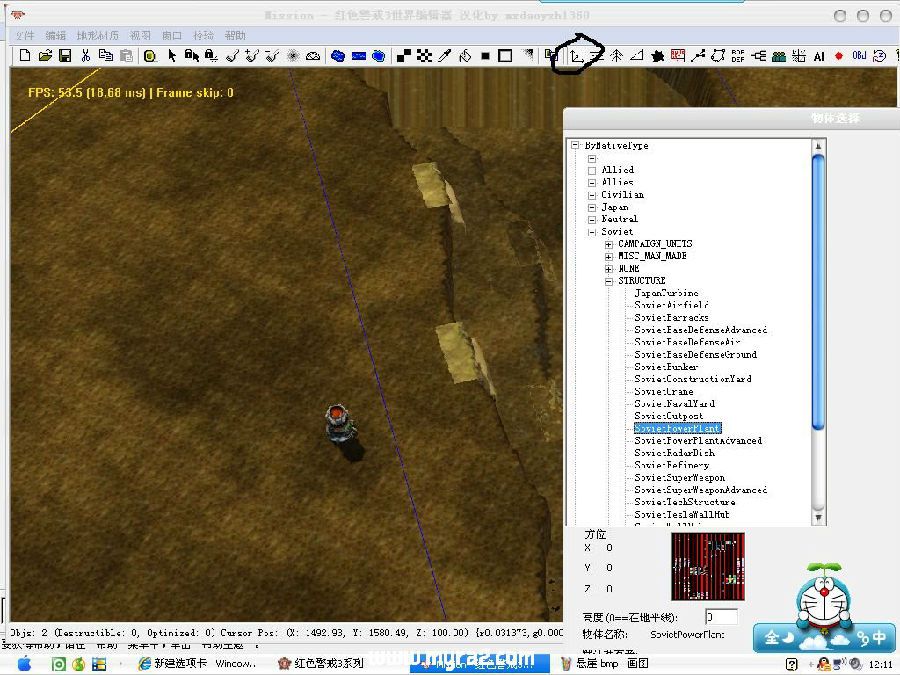Image resolution: width=900 pixels, height=675 pixels.
Task: Click the blue round blob toolbar icon
Action: (x=378, y=56)
